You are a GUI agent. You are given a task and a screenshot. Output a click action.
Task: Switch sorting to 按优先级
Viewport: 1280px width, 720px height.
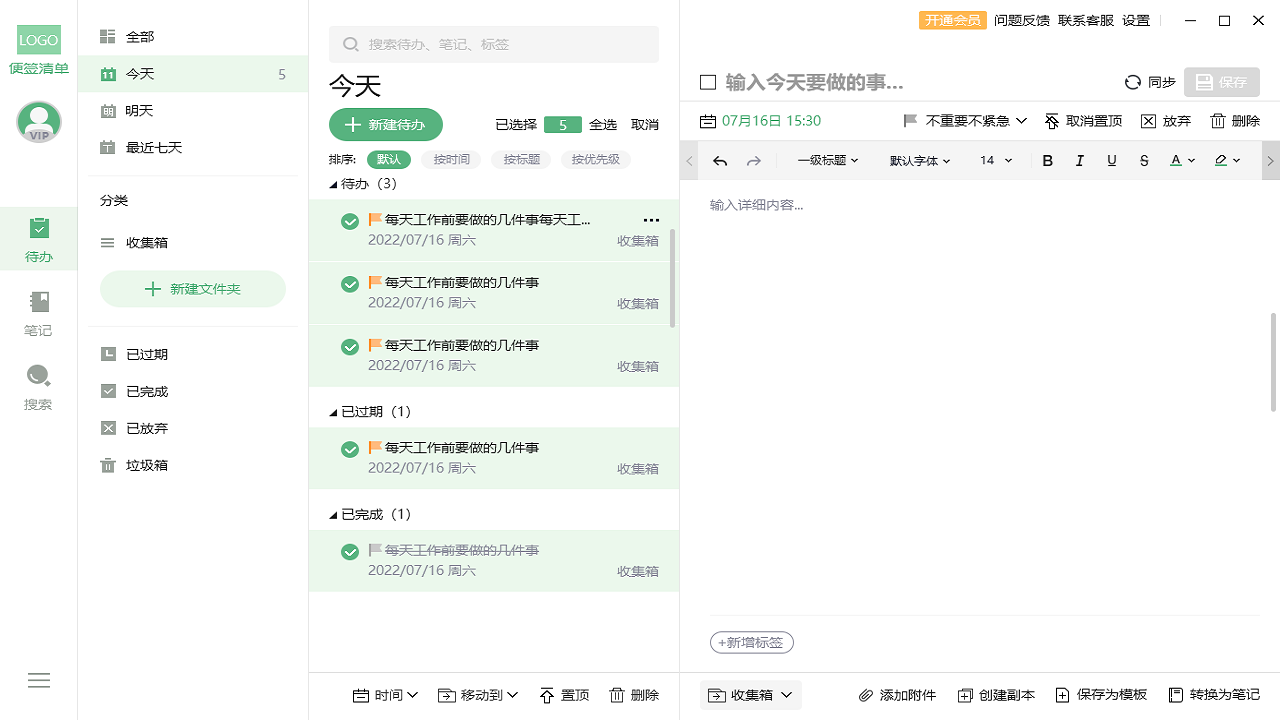(x=595, y=159)
